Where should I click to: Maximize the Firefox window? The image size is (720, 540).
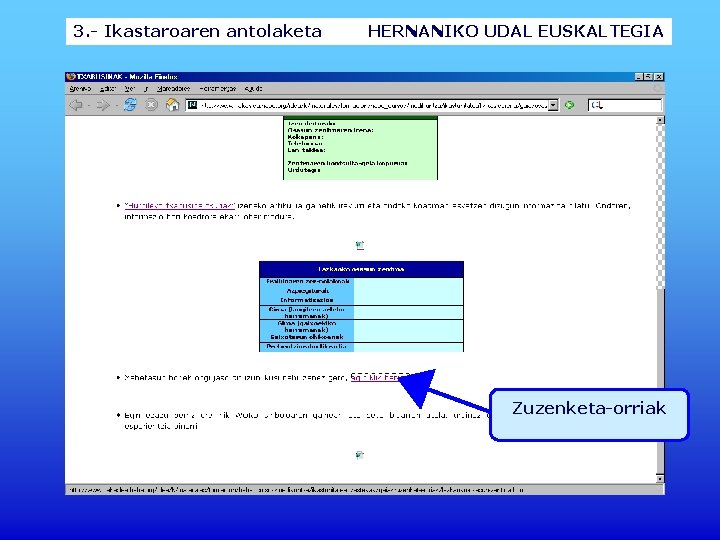click(x=648, y=77)
